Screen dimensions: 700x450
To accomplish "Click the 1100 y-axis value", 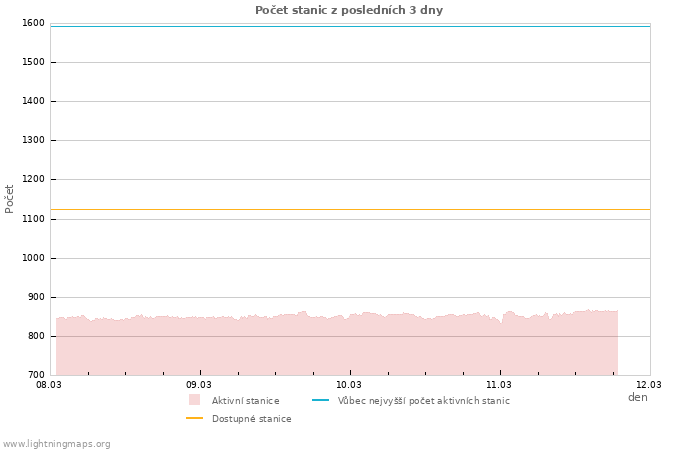I will click(33, 219).
